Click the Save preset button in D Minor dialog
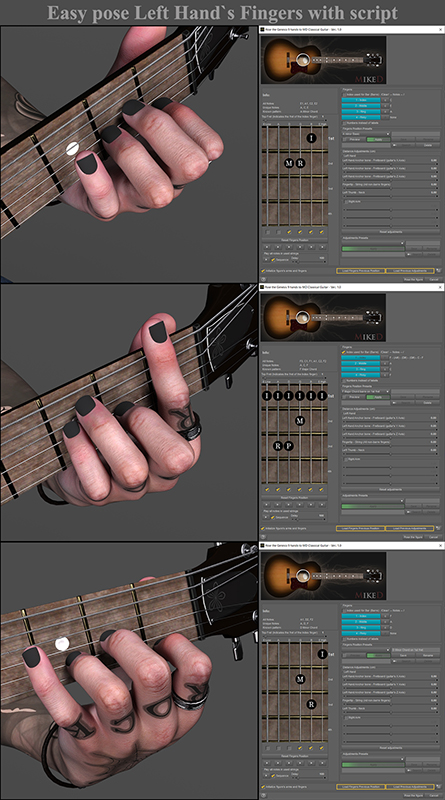Screen dimensions: 445x800 (x=403, y=655)
